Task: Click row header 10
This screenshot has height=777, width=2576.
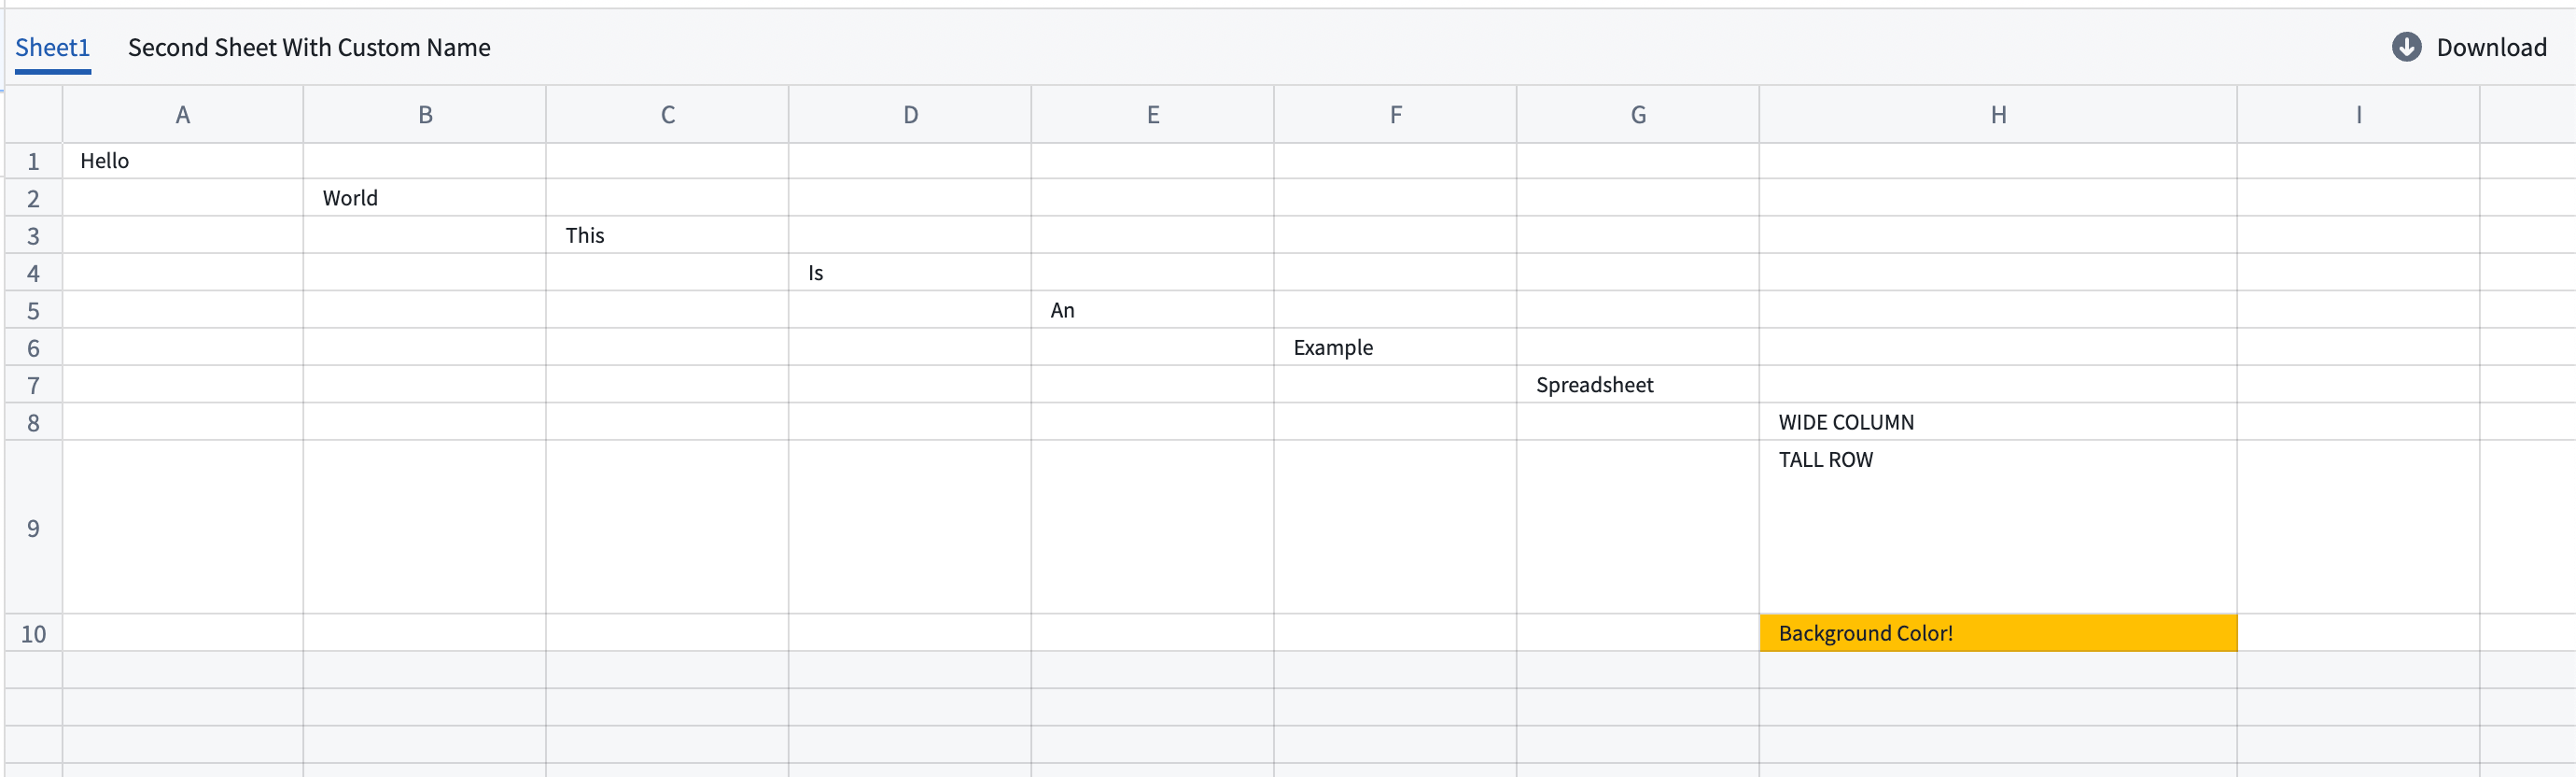Action: (x=33, y=632)
